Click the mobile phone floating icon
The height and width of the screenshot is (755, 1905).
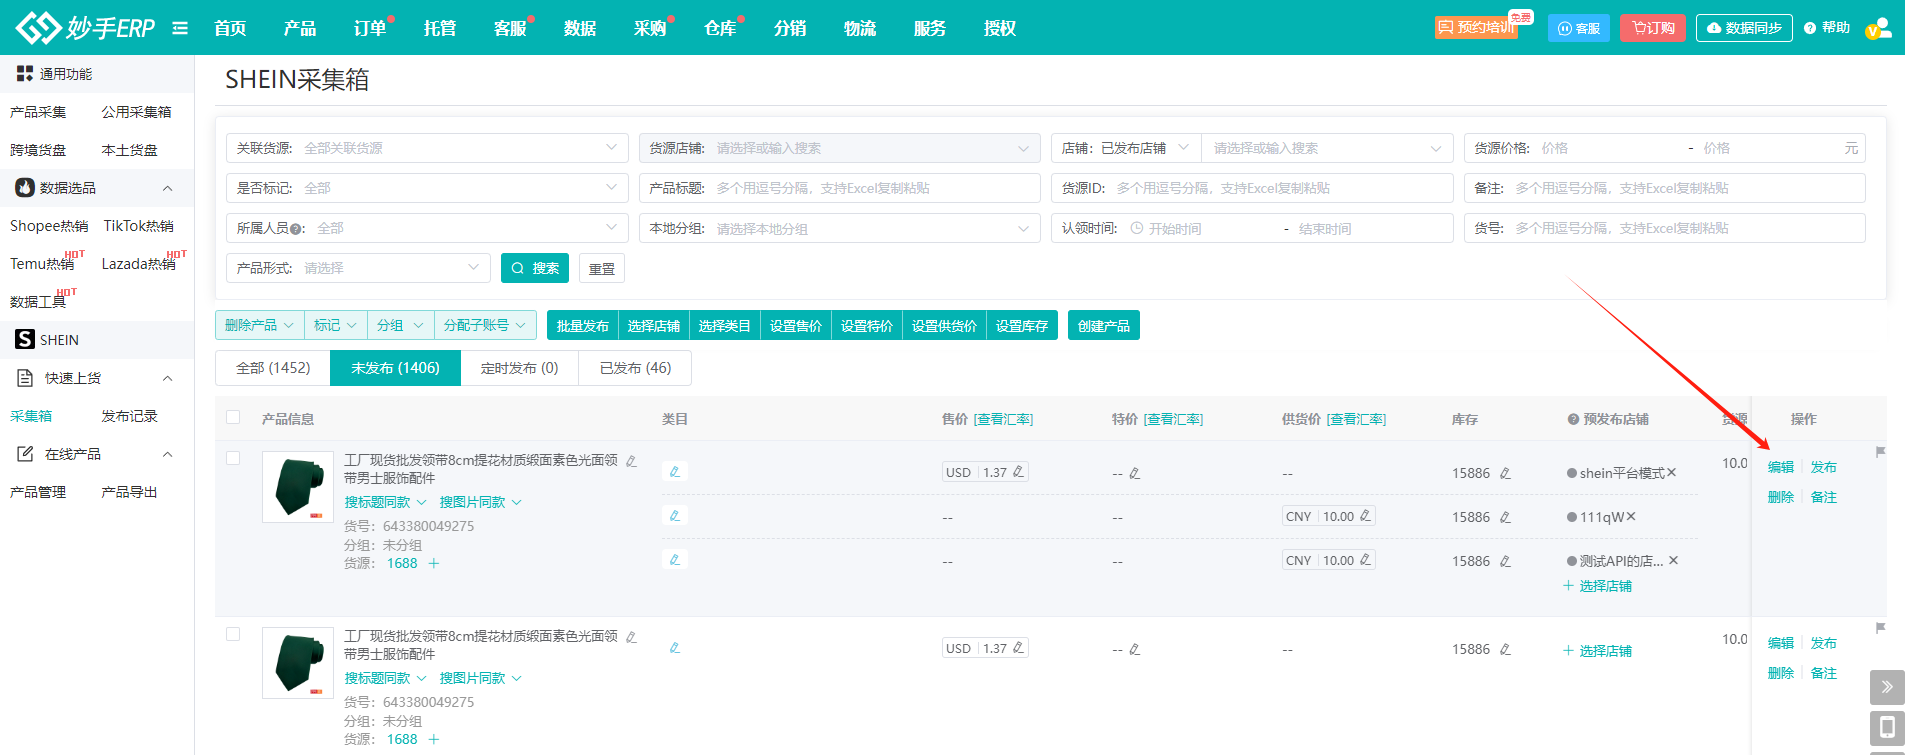1887,727
